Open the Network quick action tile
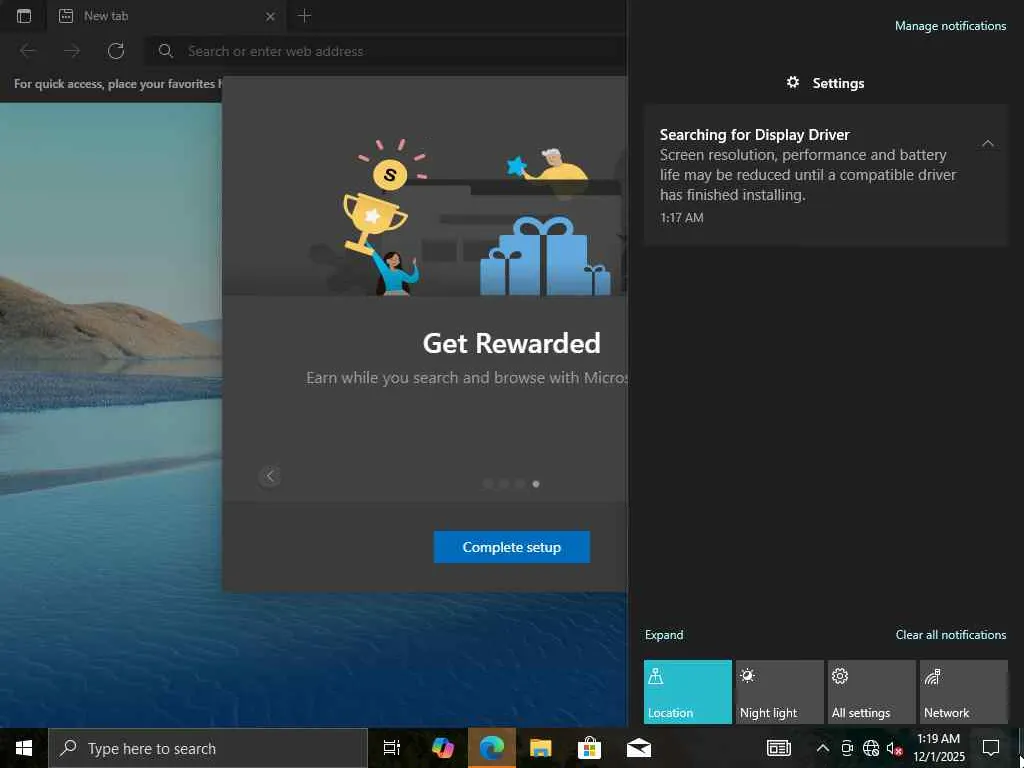 (964, 692)
